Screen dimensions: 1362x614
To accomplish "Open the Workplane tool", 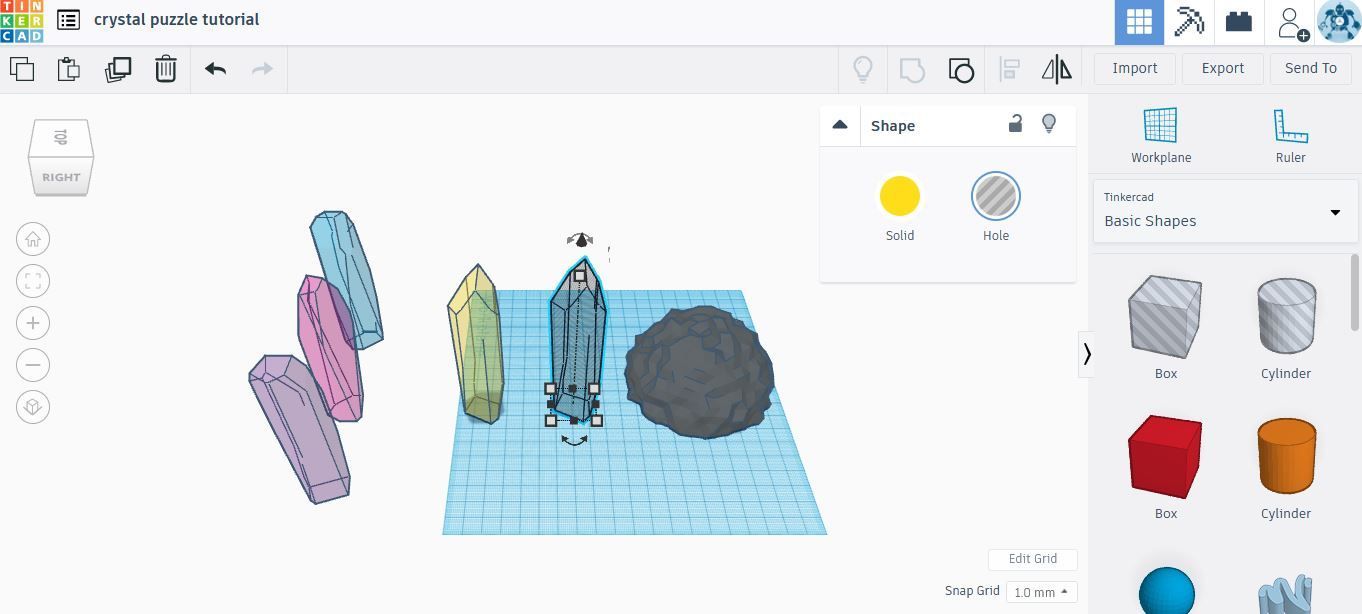I will [x=1161, y=135].
